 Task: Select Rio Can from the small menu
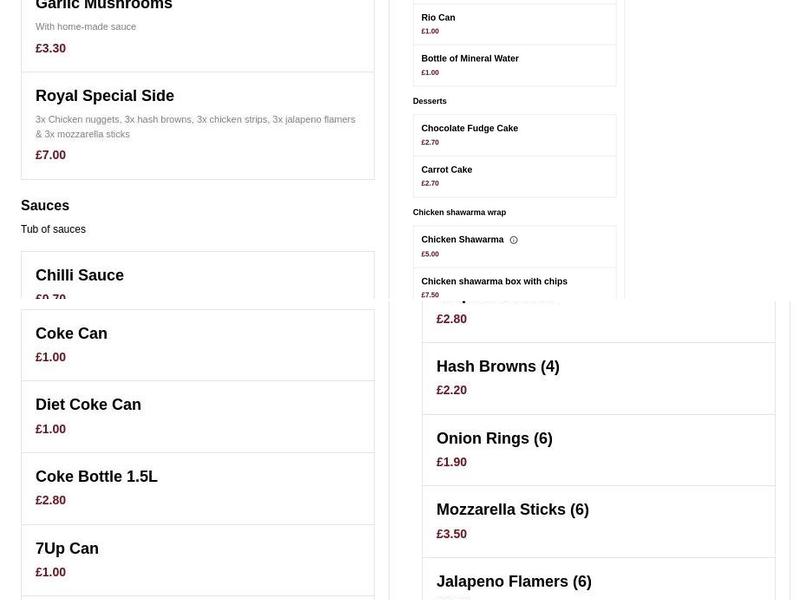coord(514,24)
